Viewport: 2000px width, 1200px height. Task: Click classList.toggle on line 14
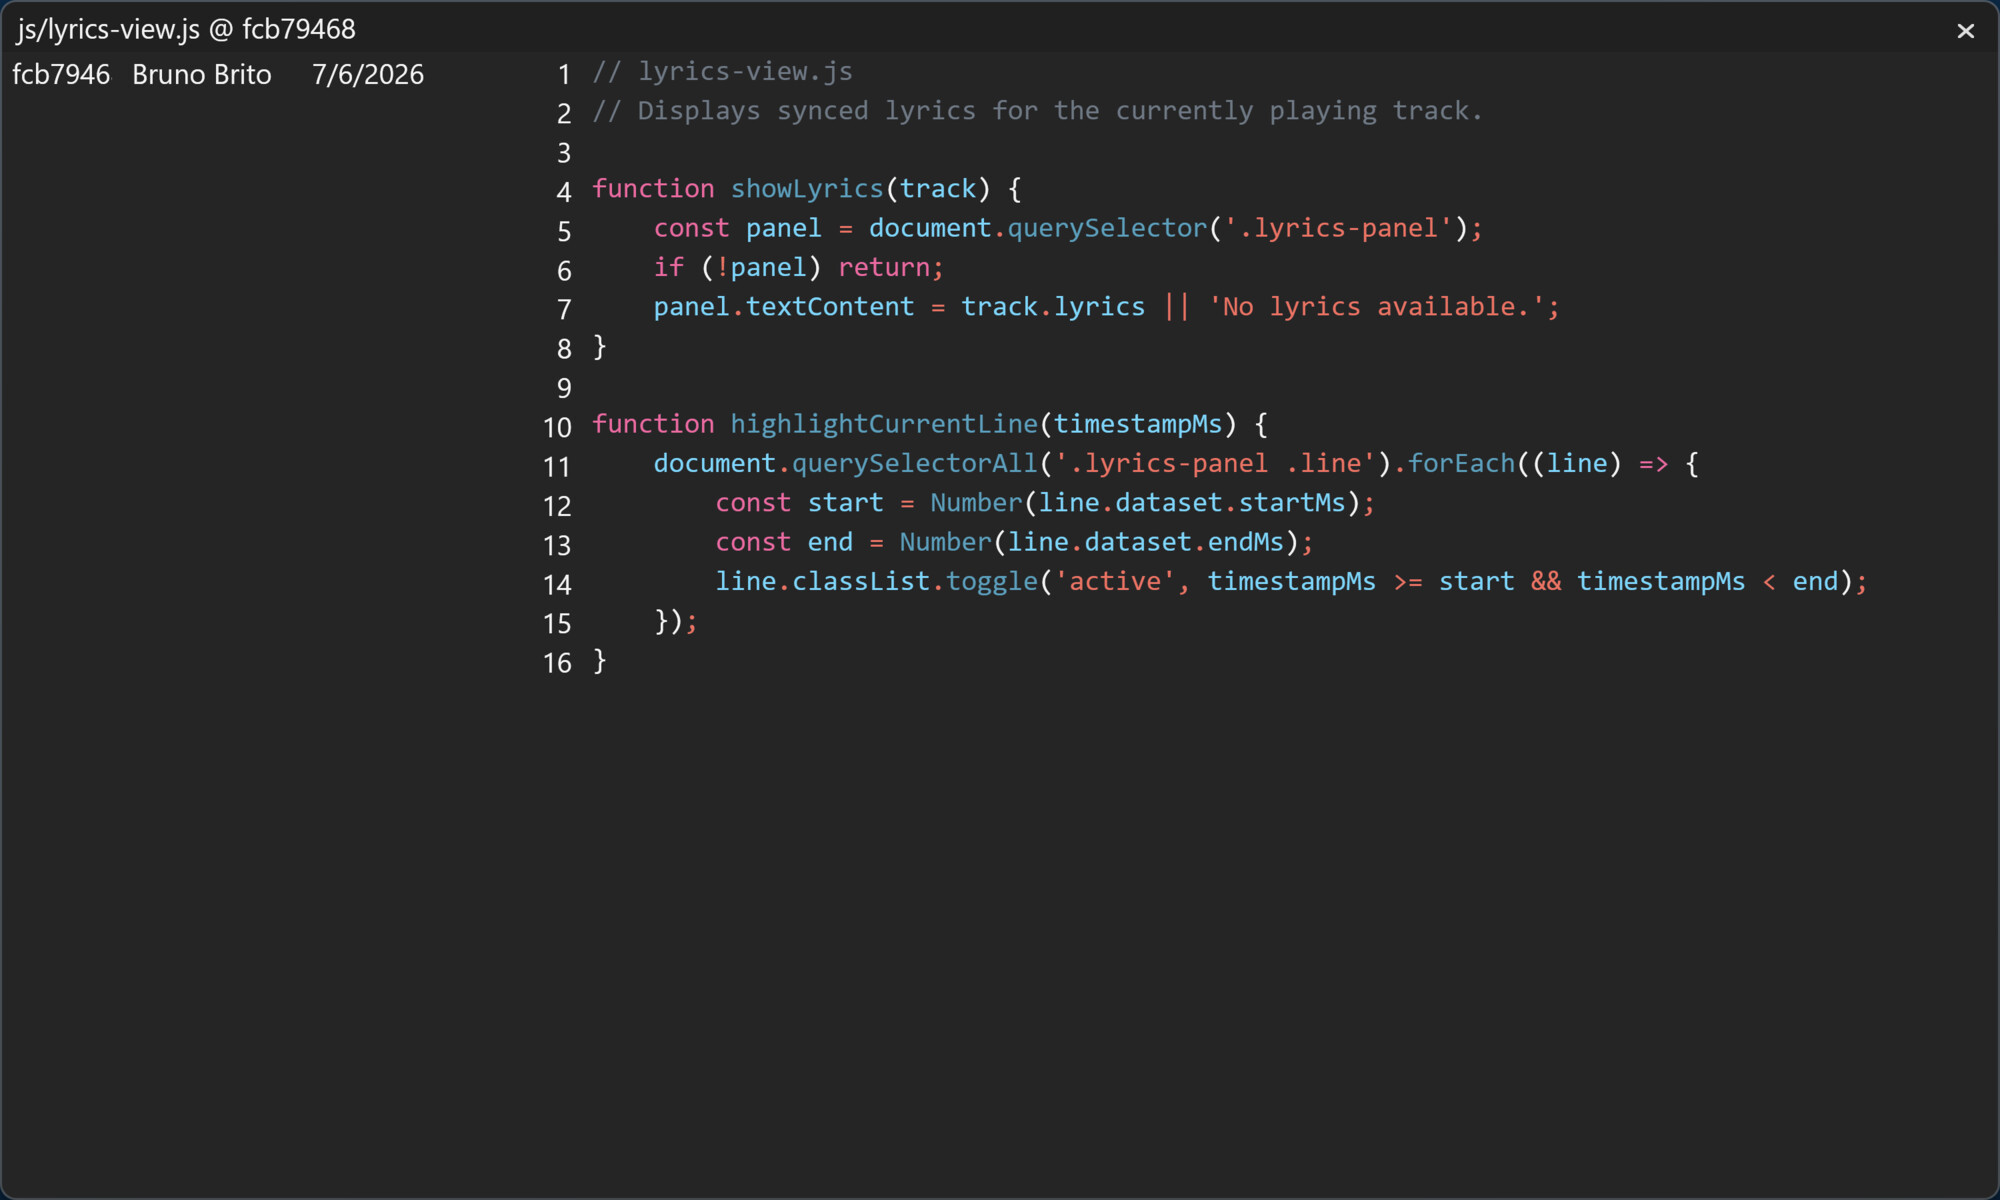coord(915,581)
